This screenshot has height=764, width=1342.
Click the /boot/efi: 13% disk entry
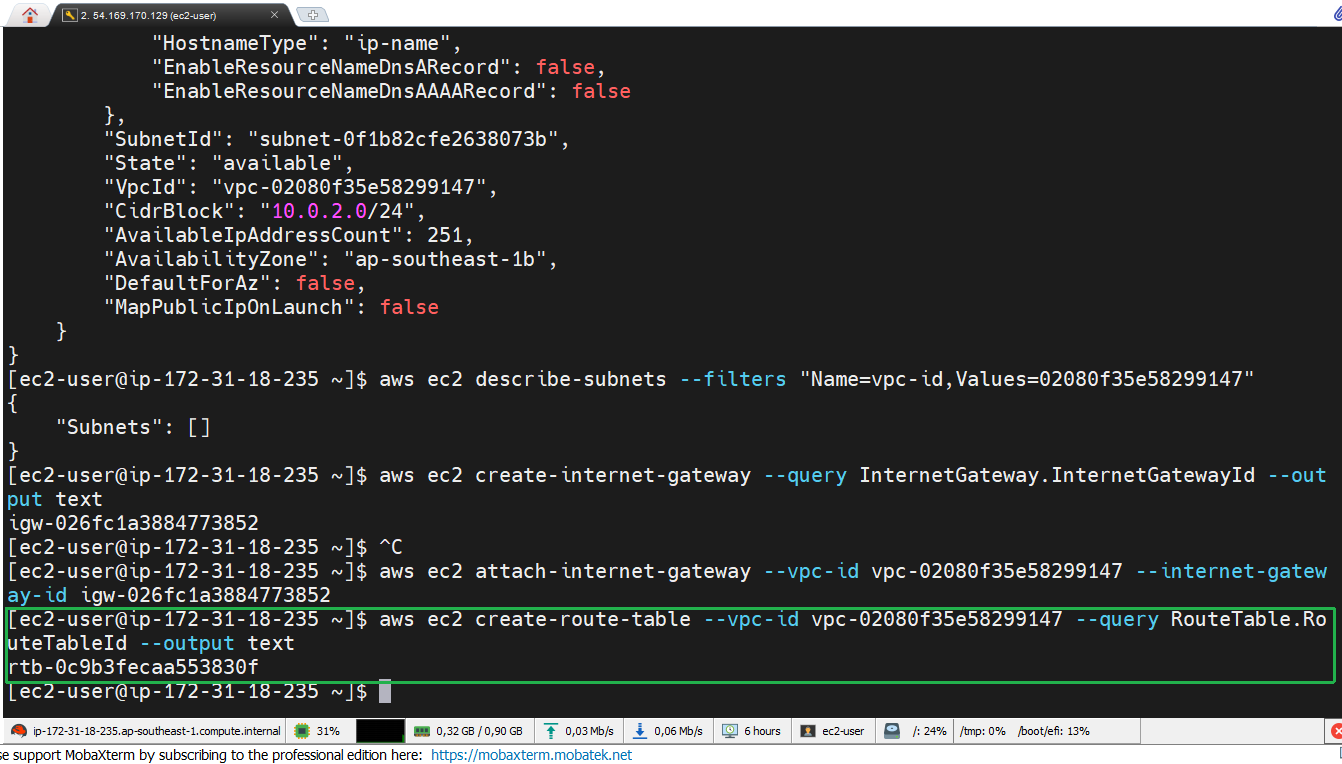1053,731
